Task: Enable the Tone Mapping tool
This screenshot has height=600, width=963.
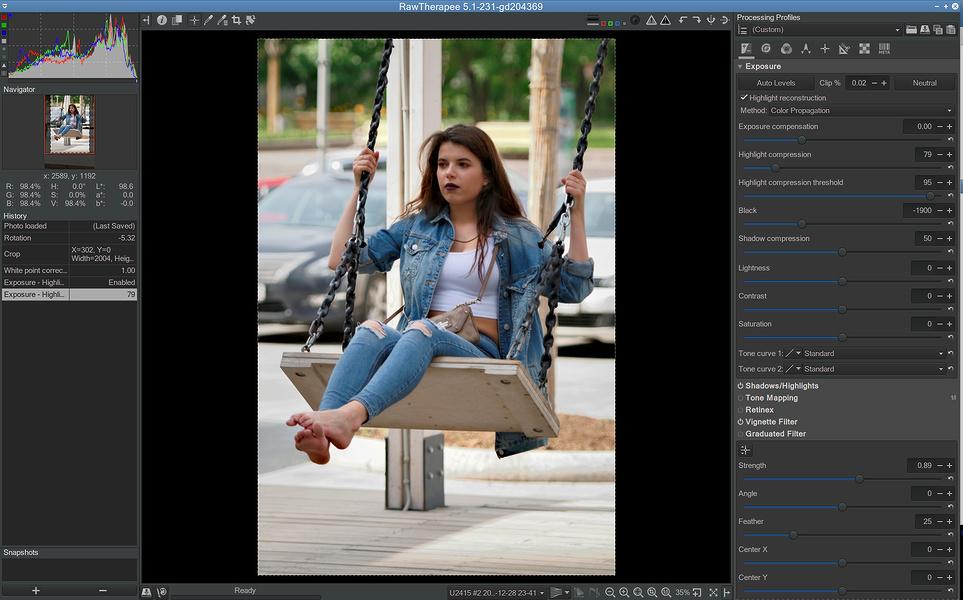Action: click(x=741, y=398)
